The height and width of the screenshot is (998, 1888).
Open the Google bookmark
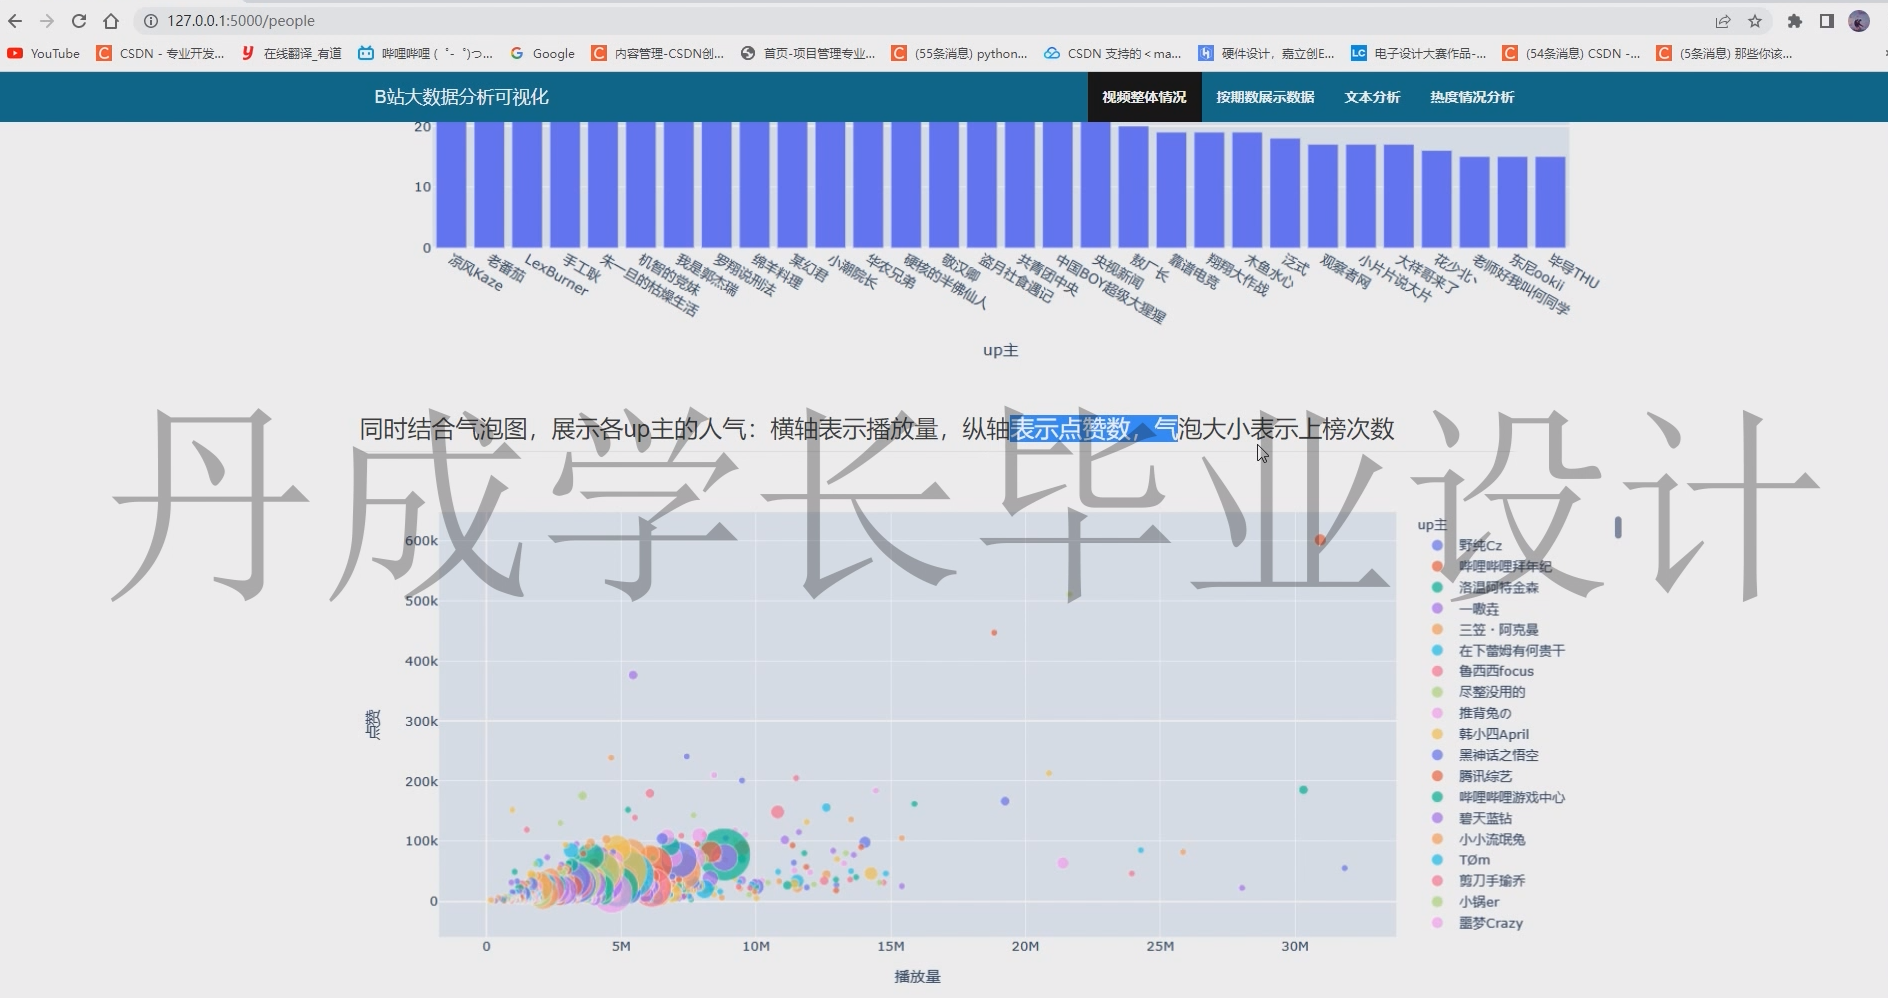click(x=543, y=54)
